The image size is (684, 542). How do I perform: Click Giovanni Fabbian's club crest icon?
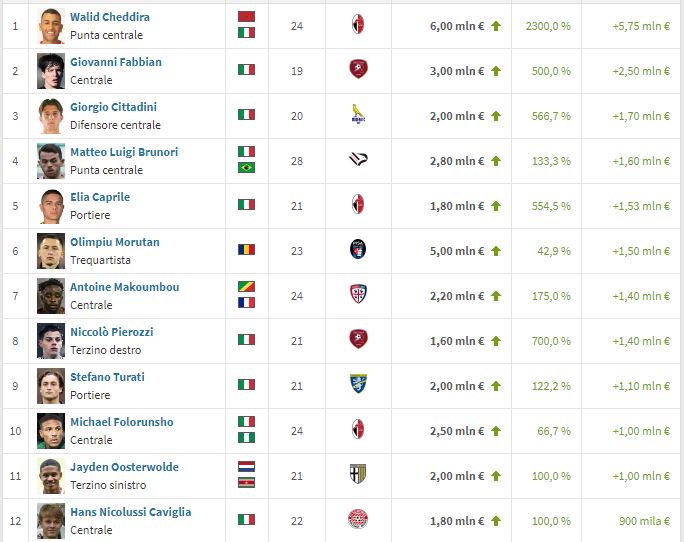point(358,70)
